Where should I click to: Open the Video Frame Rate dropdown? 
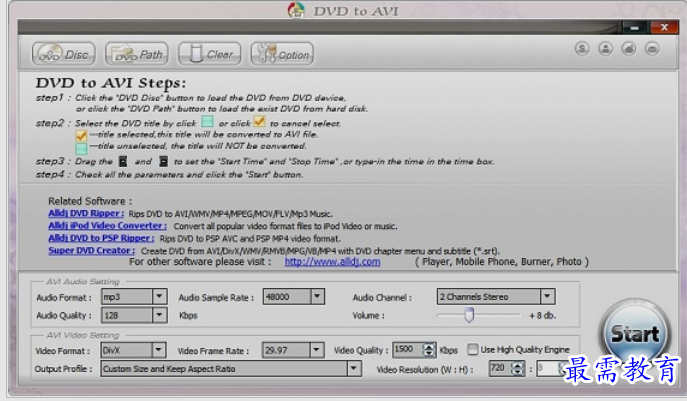click(x=316, y=350)
